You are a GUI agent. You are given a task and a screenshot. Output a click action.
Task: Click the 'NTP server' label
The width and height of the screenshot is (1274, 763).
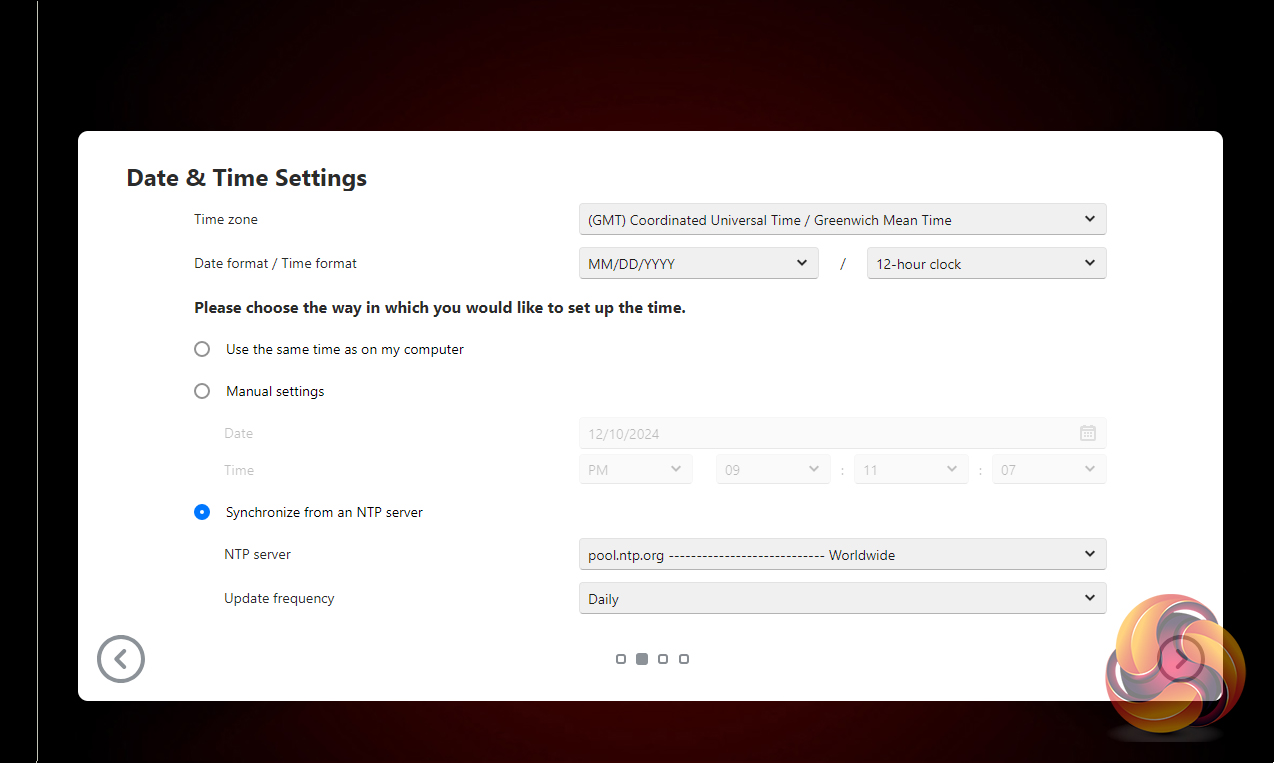[257, 554]
